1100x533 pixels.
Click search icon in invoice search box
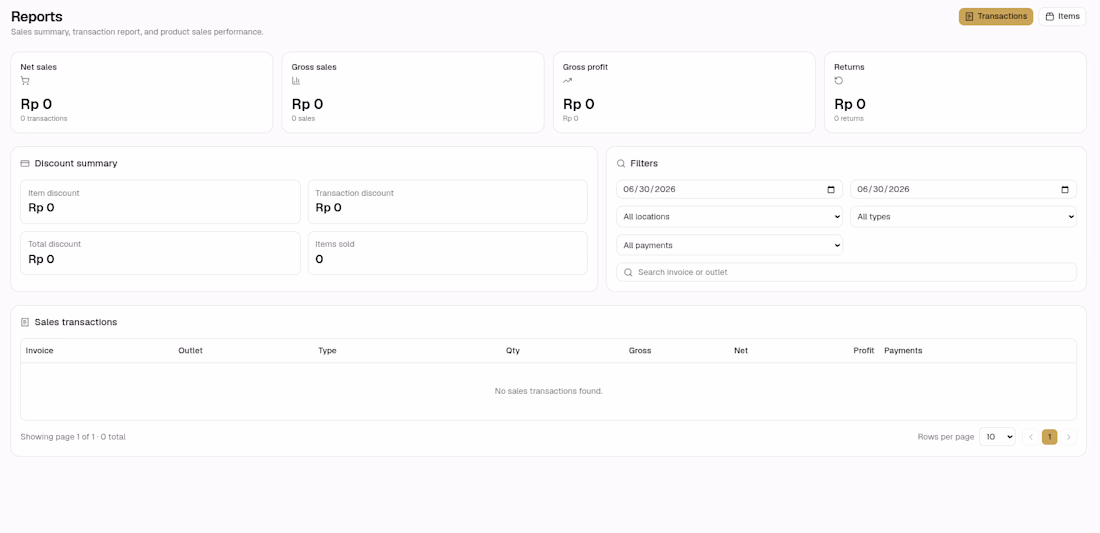coord(629,272)
